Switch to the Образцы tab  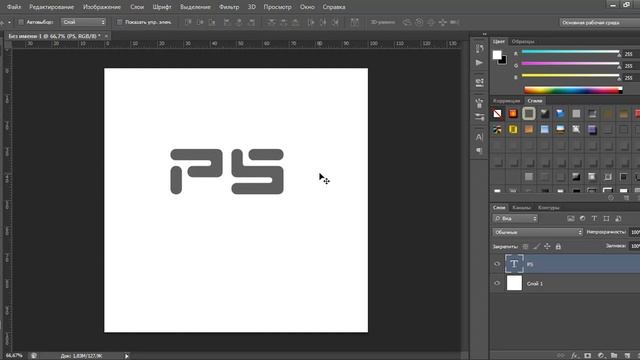click(x=523, y=42)
